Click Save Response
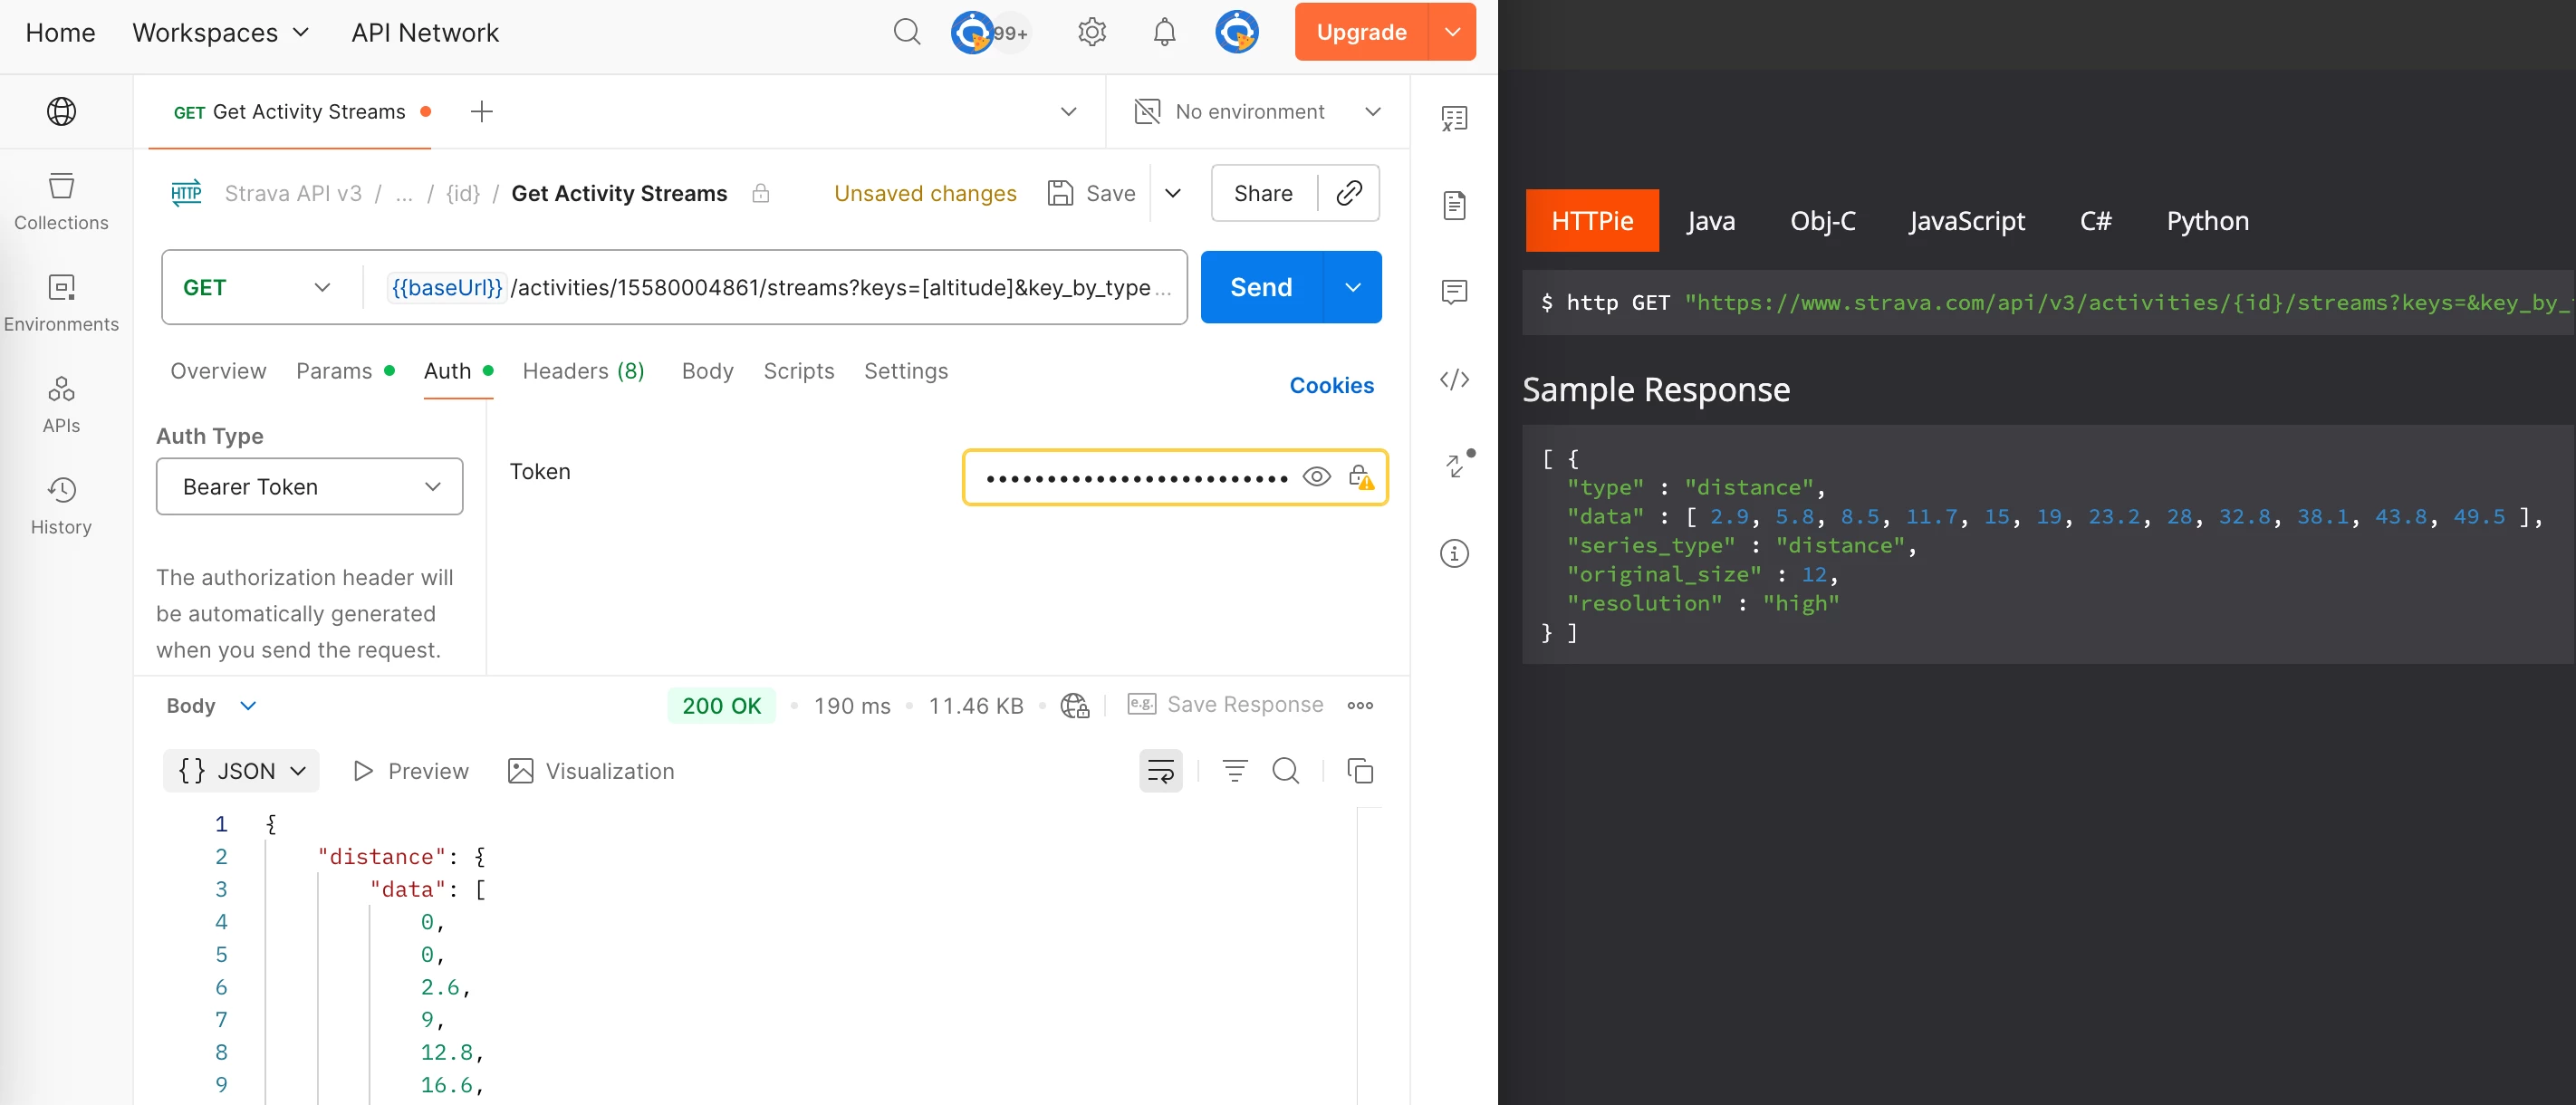2576x1105 pixels. click(x=1225, y=705)
